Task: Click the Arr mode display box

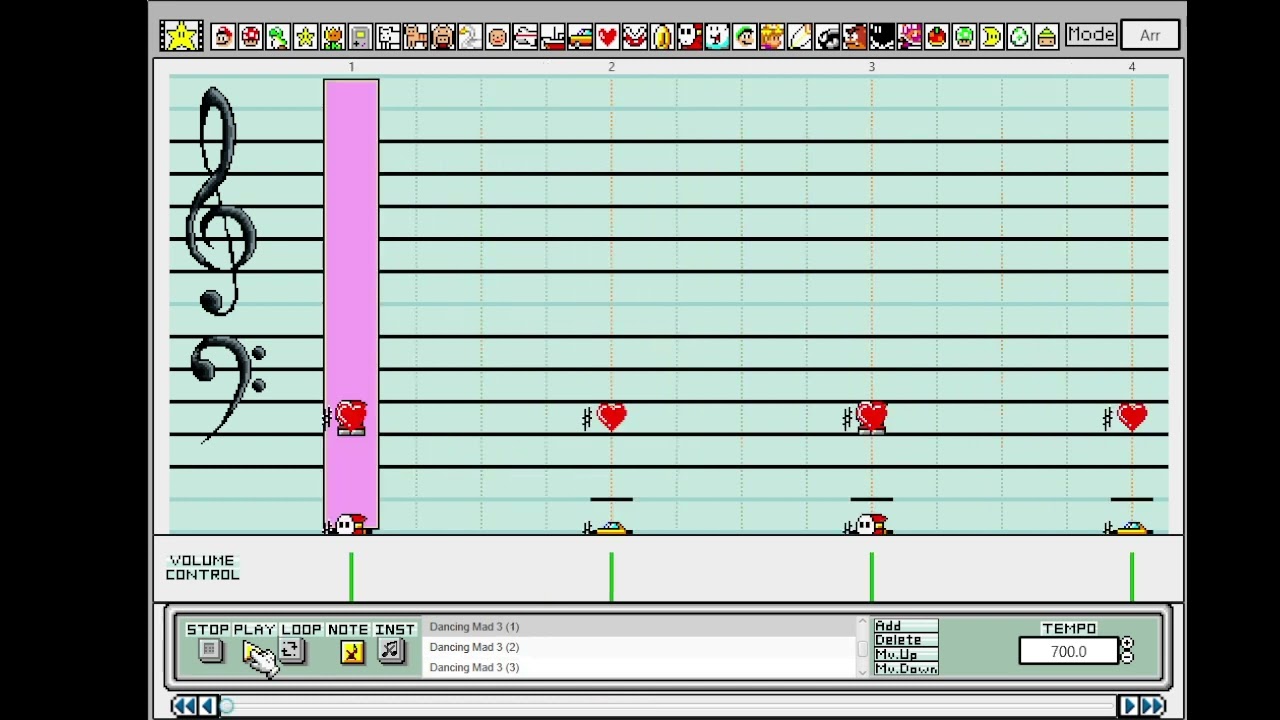Action: pyautogui.click(x=1150, y=35)
